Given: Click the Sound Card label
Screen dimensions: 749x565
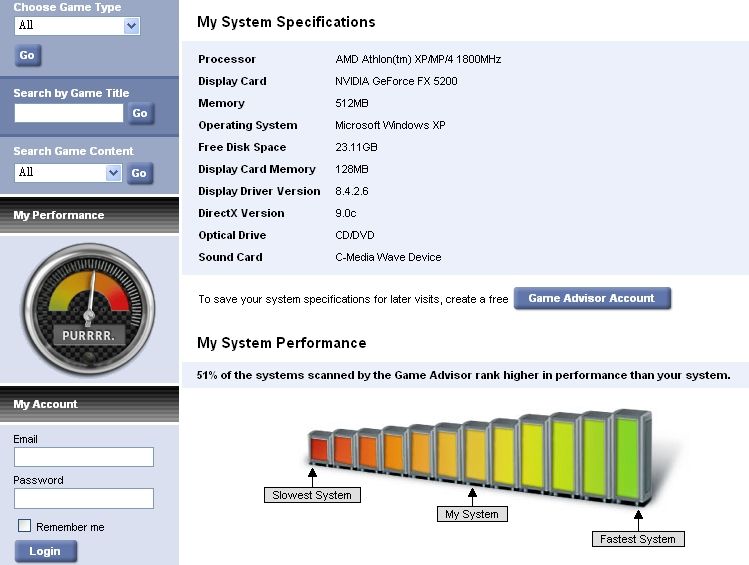Looking at the screenshot, I should (x=230, y=257).
